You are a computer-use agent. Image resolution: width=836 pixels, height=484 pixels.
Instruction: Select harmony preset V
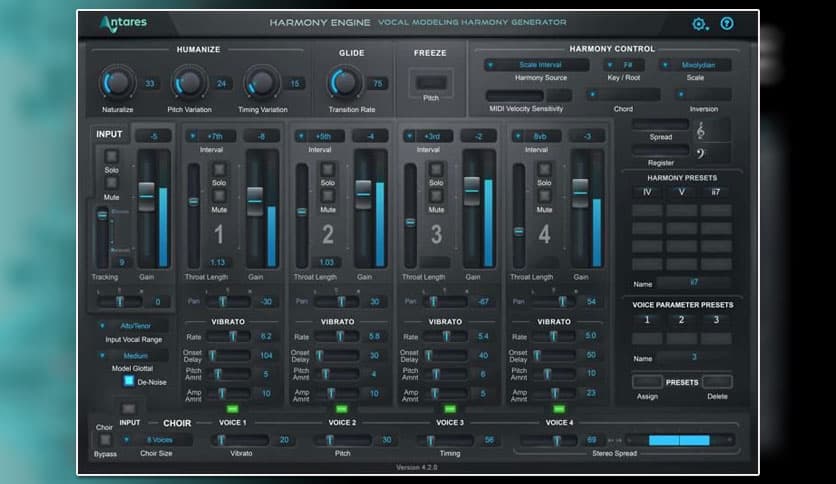(681, 192)
